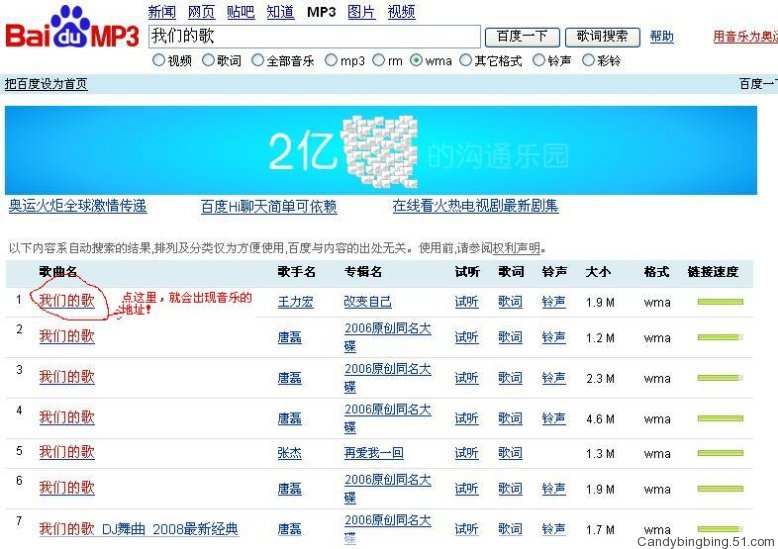Open the 权利声明 link
778x549 pixels.
click(517, 248)
